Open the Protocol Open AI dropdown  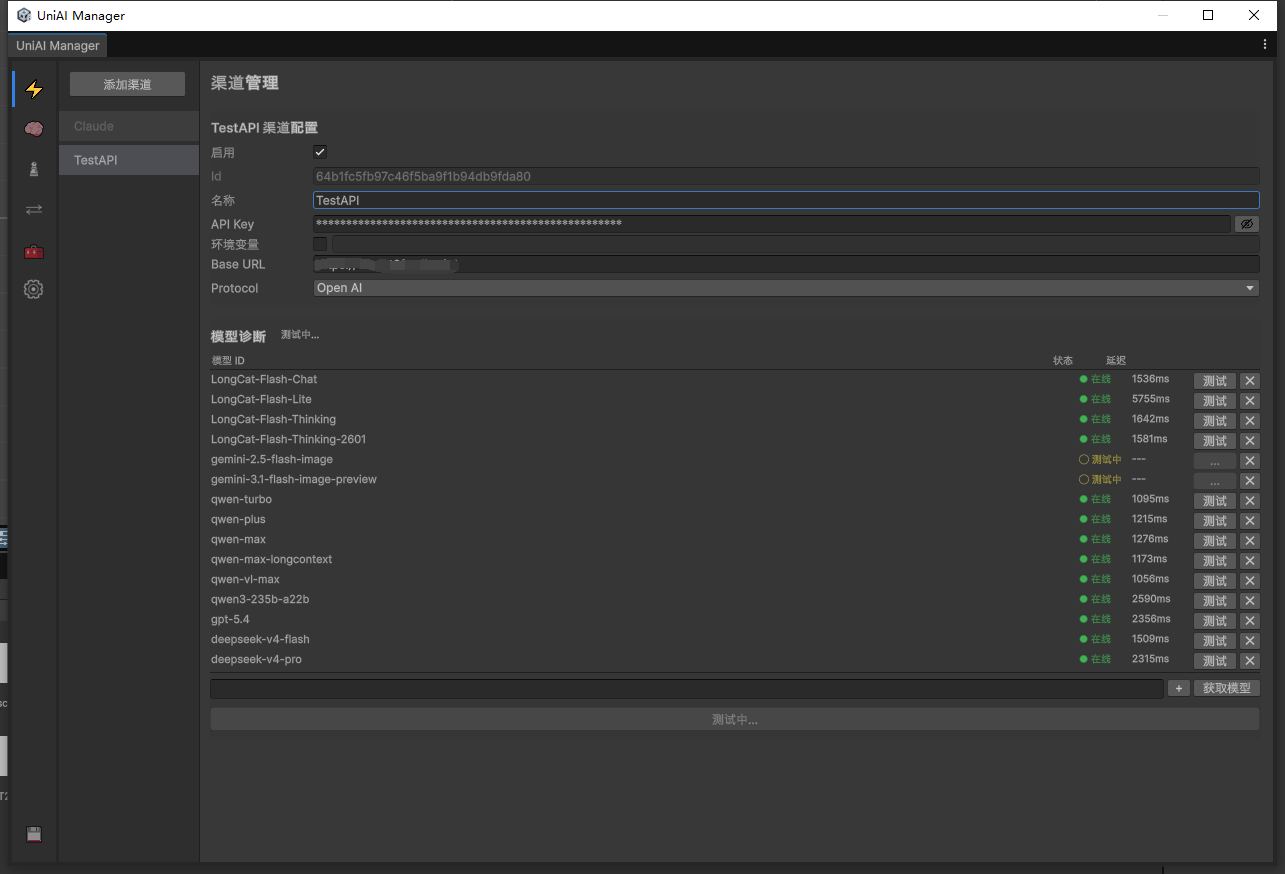click(786, 288)
